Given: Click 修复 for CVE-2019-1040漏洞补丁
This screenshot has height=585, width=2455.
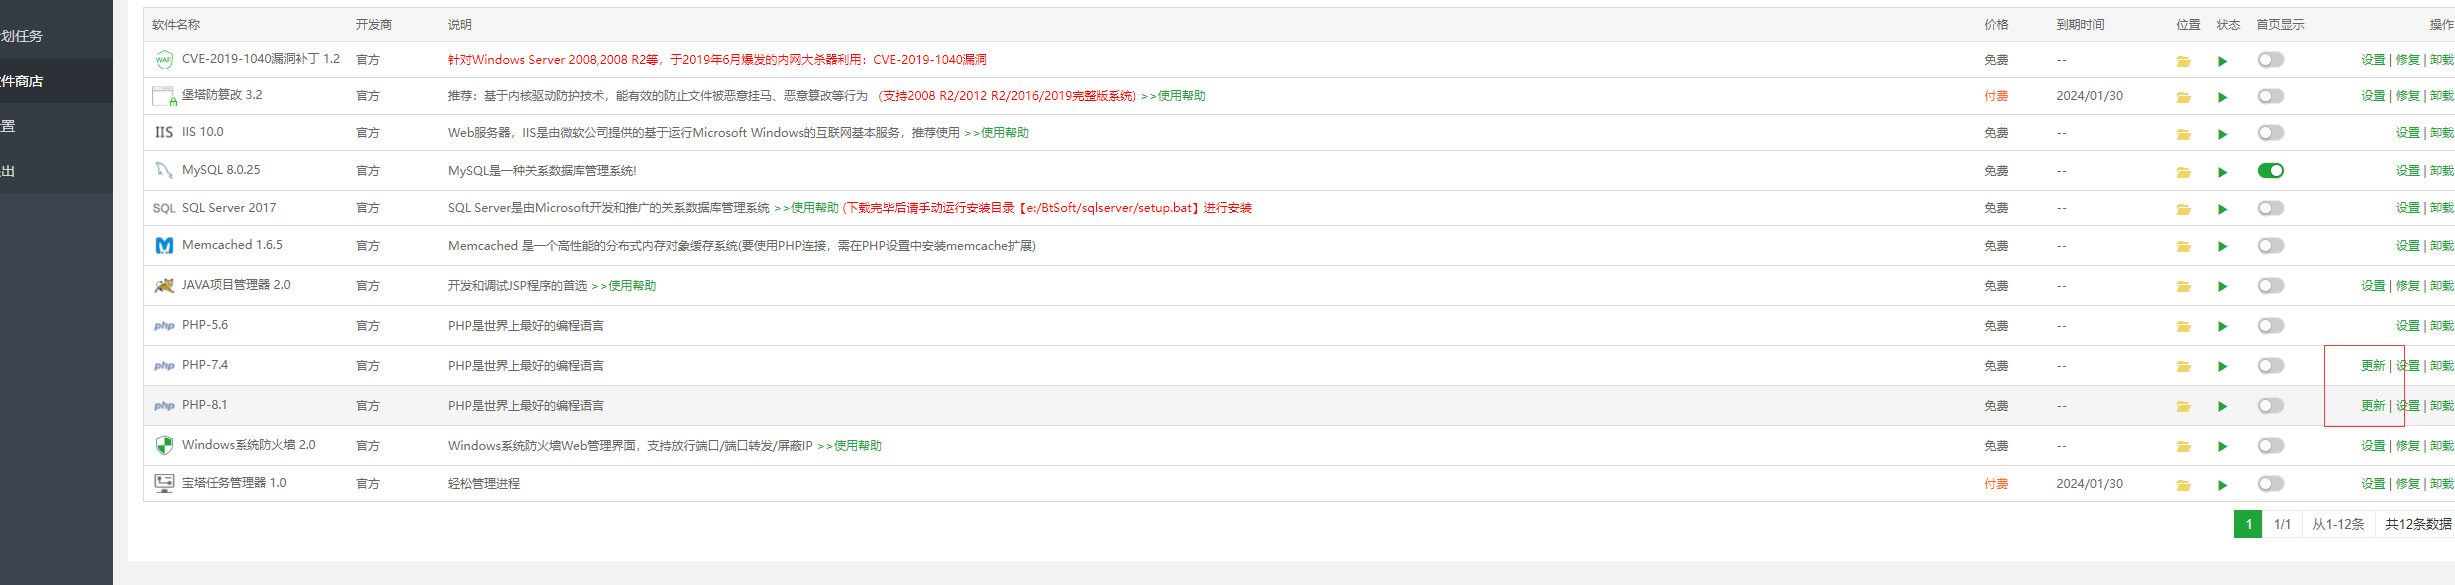Looking at the screenshot, I should coord(2407,60).
